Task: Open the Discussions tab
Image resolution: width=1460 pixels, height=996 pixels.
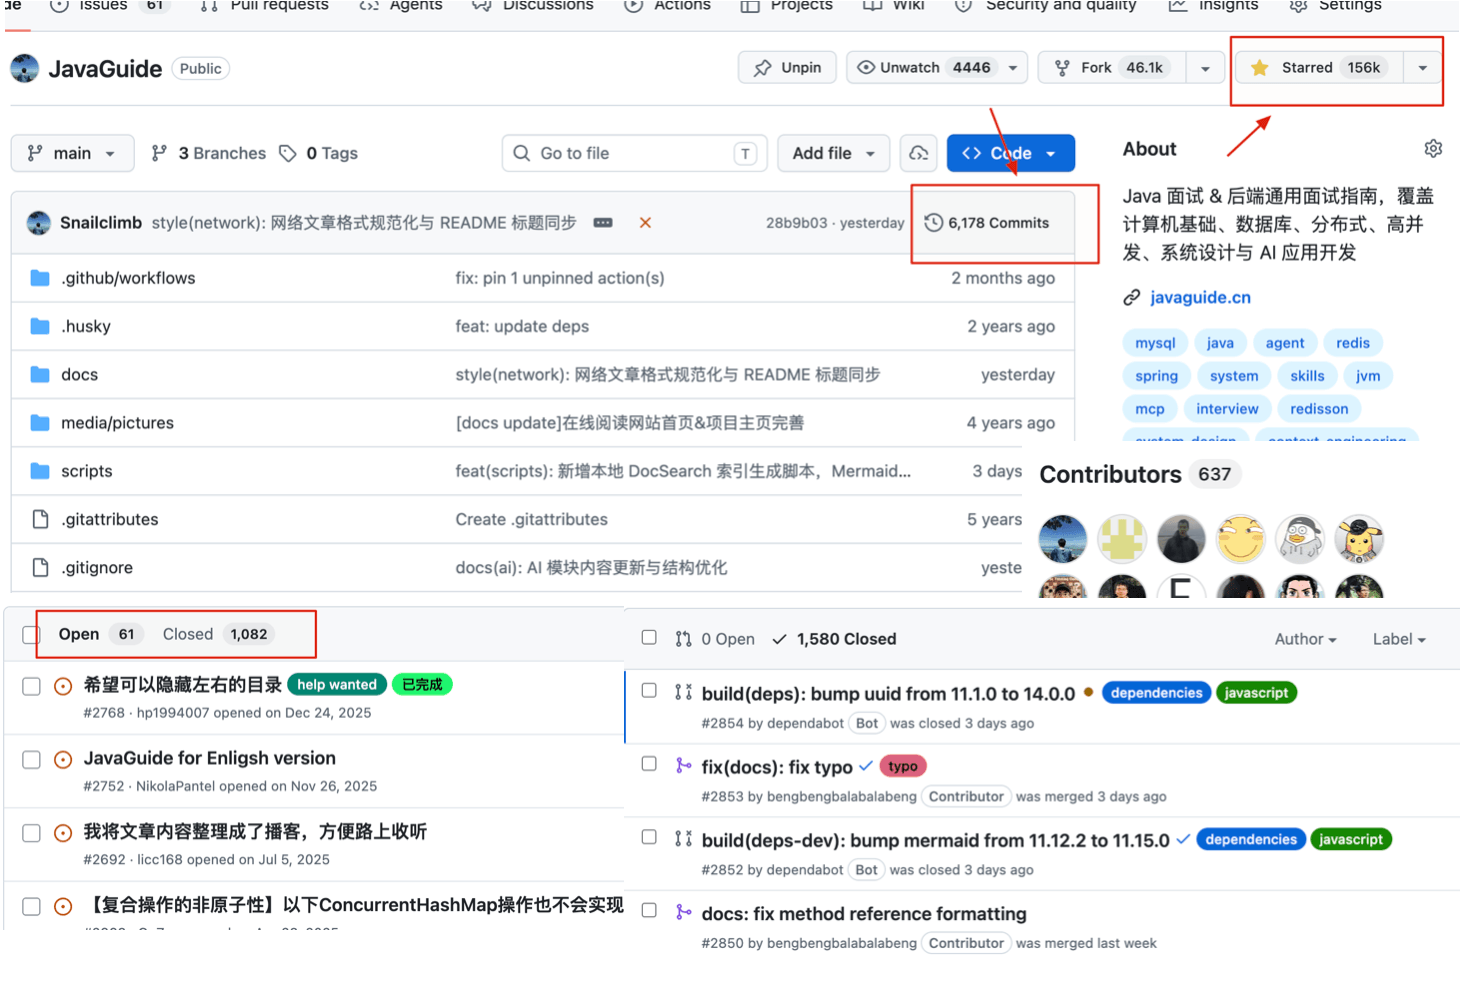Action: coord(533,6)
